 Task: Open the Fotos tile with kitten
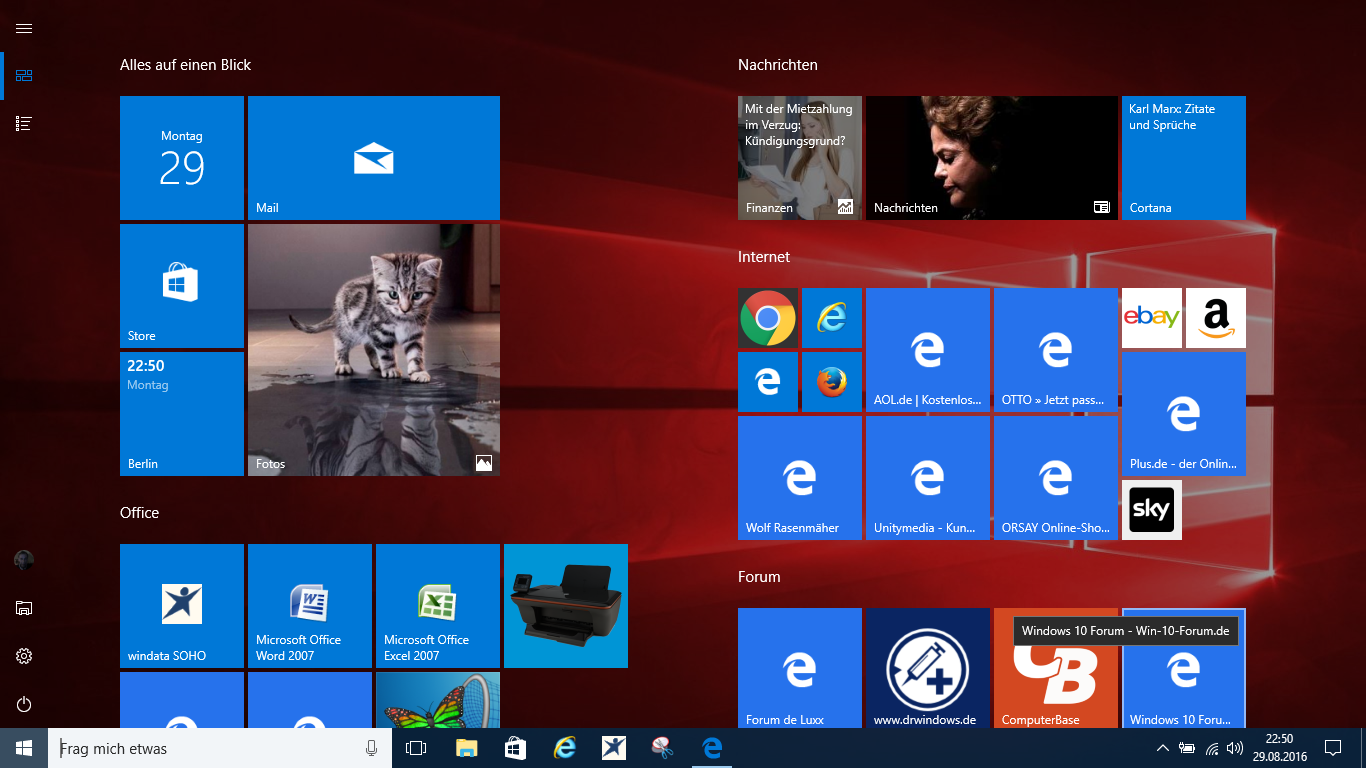tap(374, 350)
